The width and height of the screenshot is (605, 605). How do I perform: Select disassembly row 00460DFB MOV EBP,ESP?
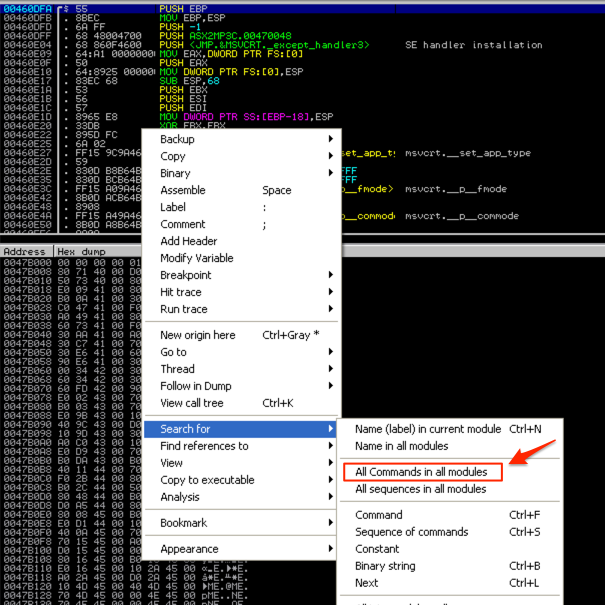[302, 18]
